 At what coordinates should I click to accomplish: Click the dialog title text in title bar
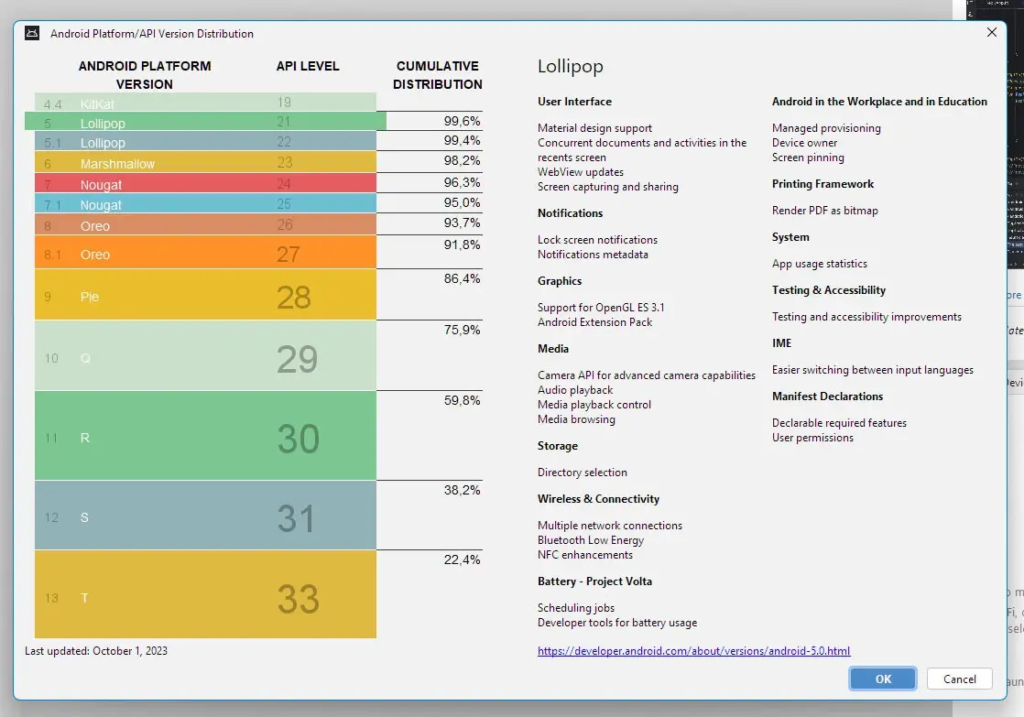pyautogui.click(x=152, y=33)
